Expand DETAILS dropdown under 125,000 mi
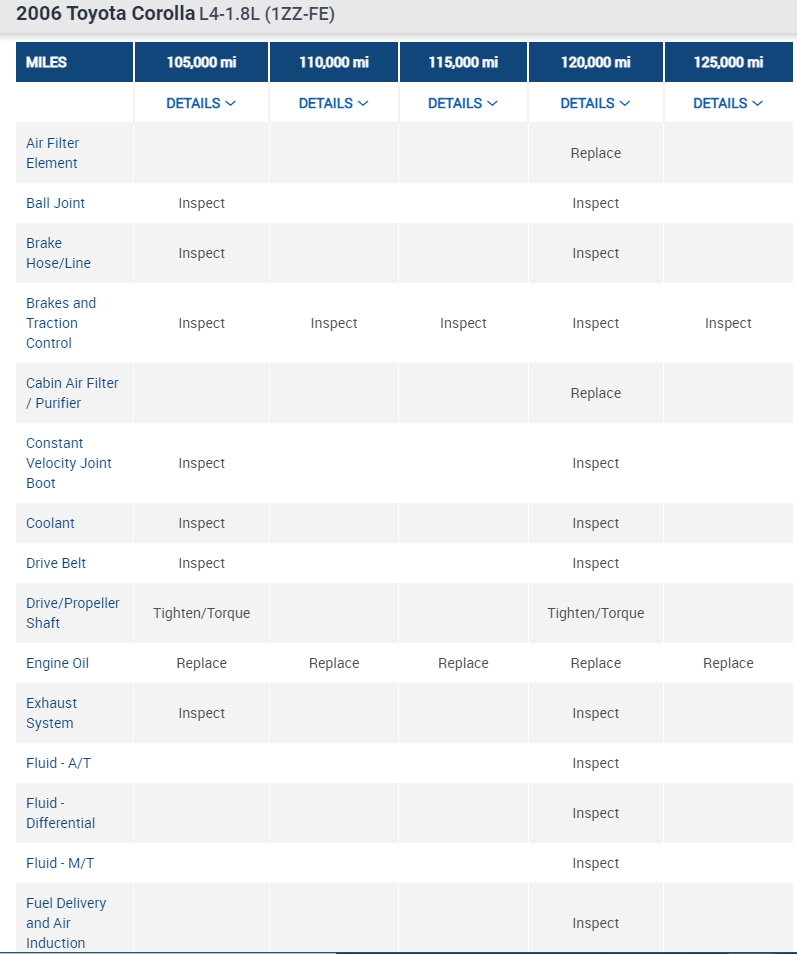 click(x=728, y=103)
